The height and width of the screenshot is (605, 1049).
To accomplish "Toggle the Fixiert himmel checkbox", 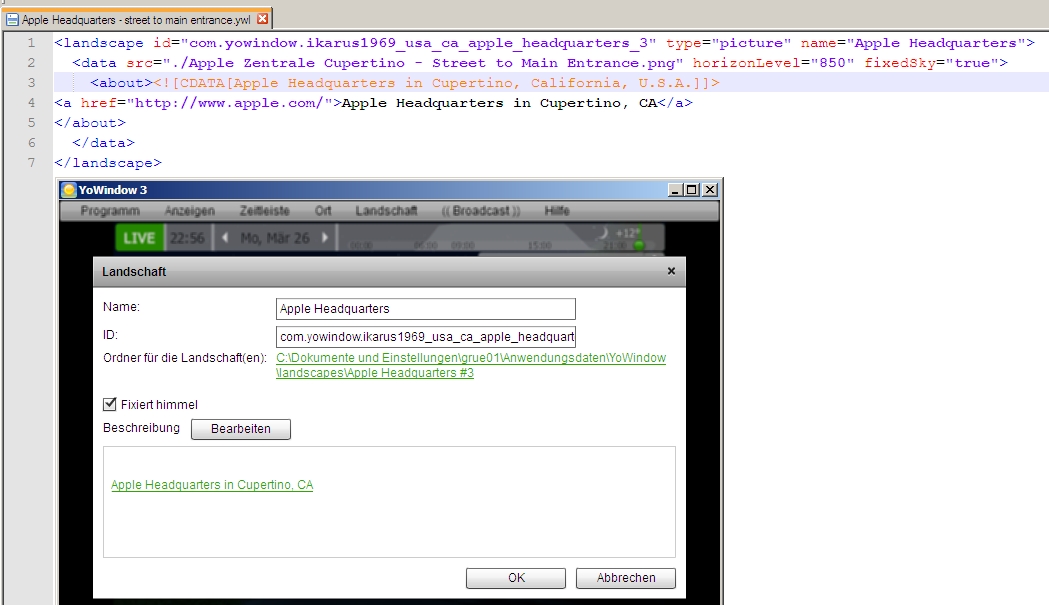I will (110, 405).
